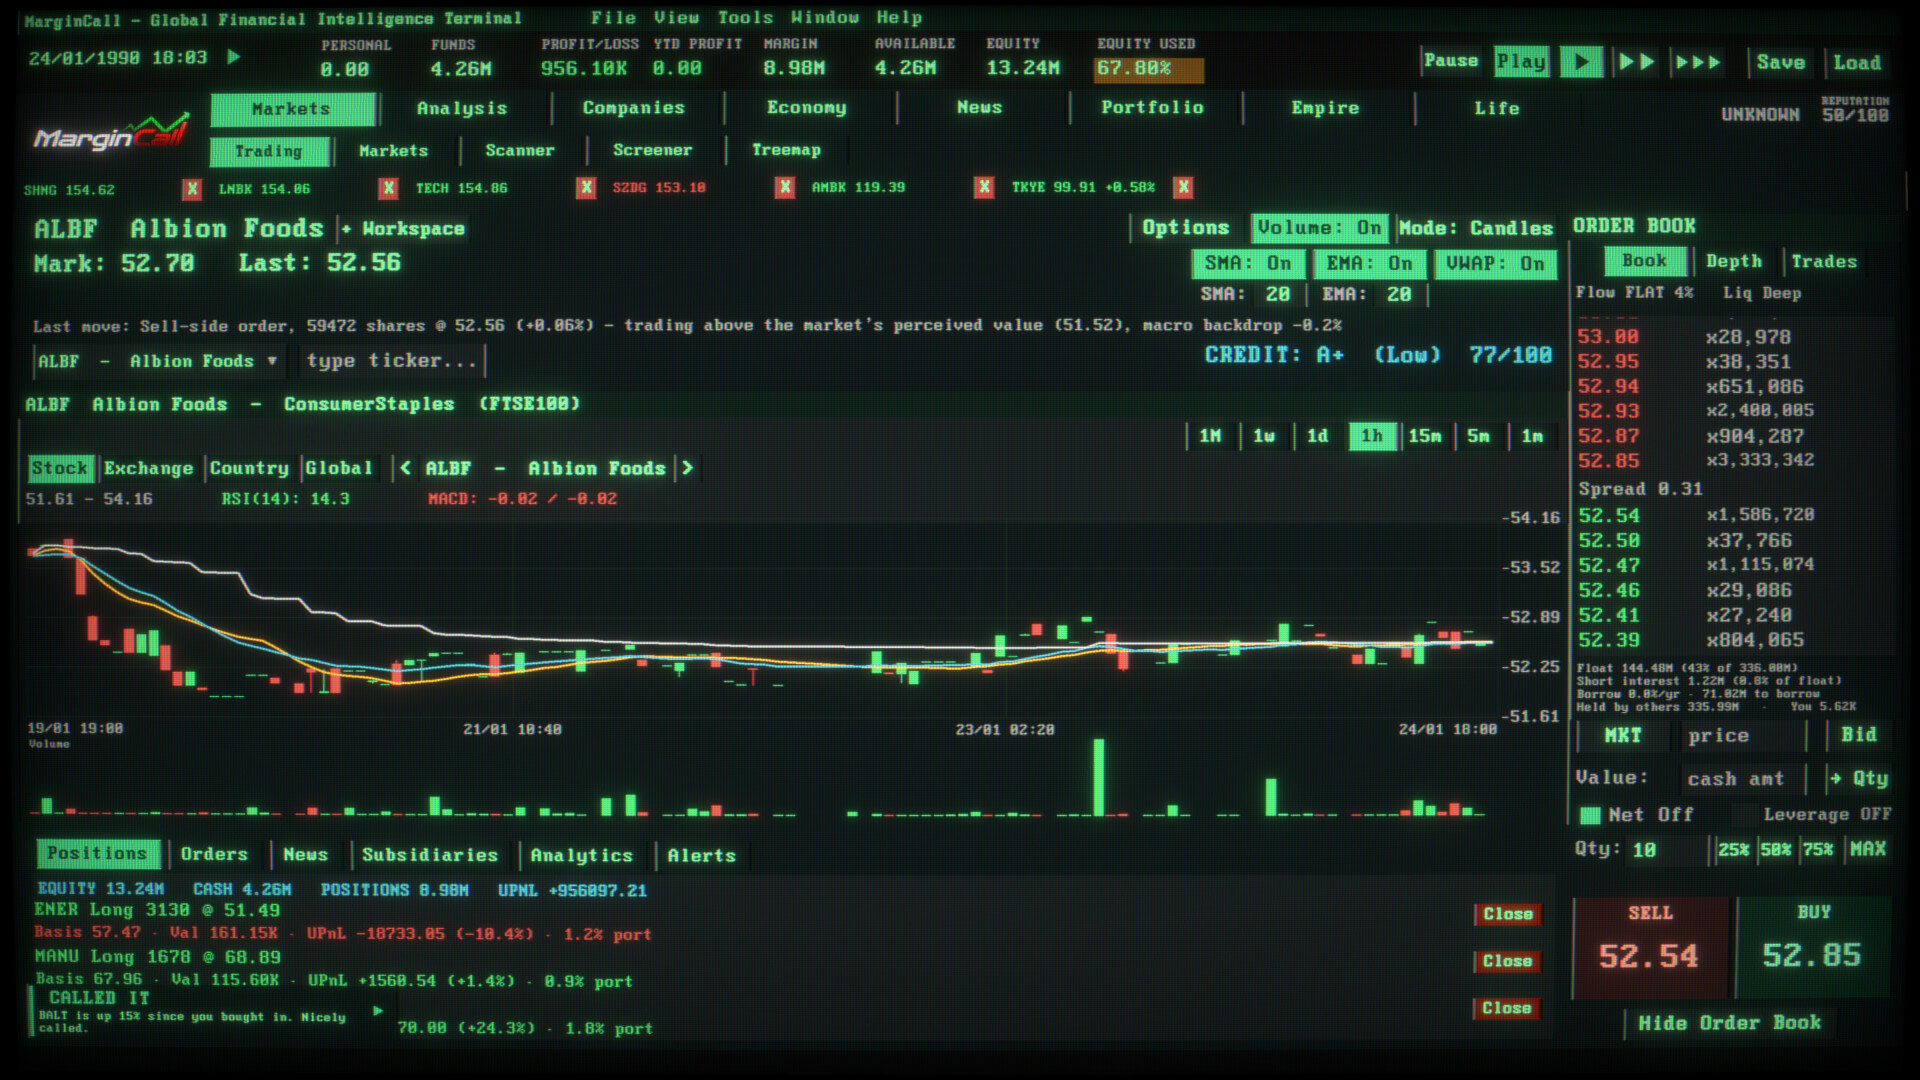Open the Portfolio main tab
This screenshot has height=1080, width=1920.
click(x=1152, y=108)
